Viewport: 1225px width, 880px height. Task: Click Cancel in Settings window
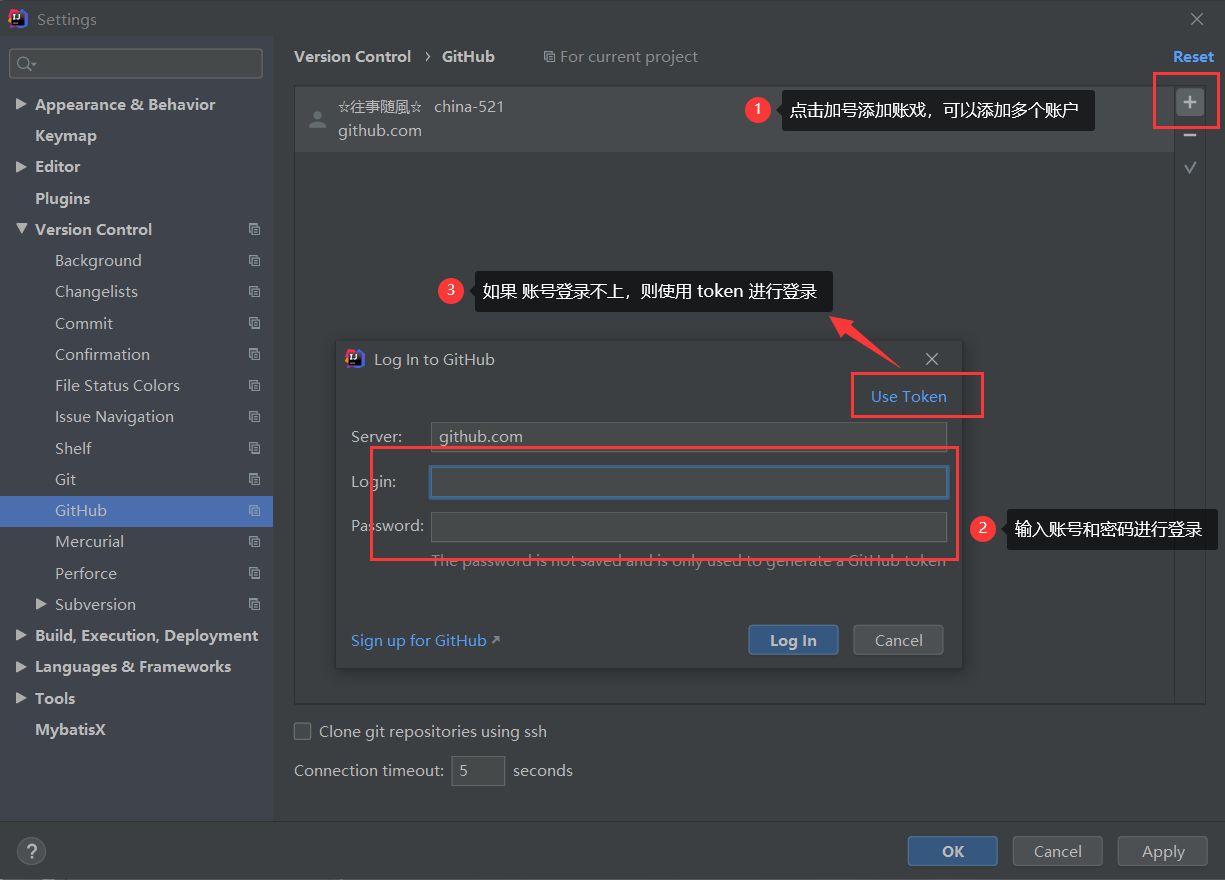(x=1058, y=851)
